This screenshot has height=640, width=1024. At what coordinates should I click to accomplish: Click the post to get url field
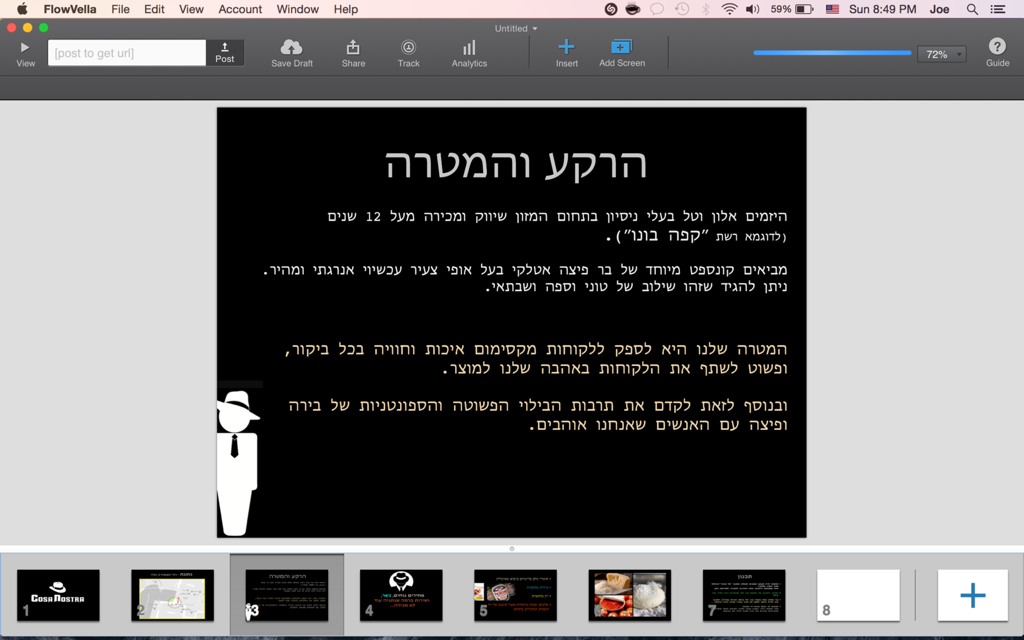click(x=127, y=53)
